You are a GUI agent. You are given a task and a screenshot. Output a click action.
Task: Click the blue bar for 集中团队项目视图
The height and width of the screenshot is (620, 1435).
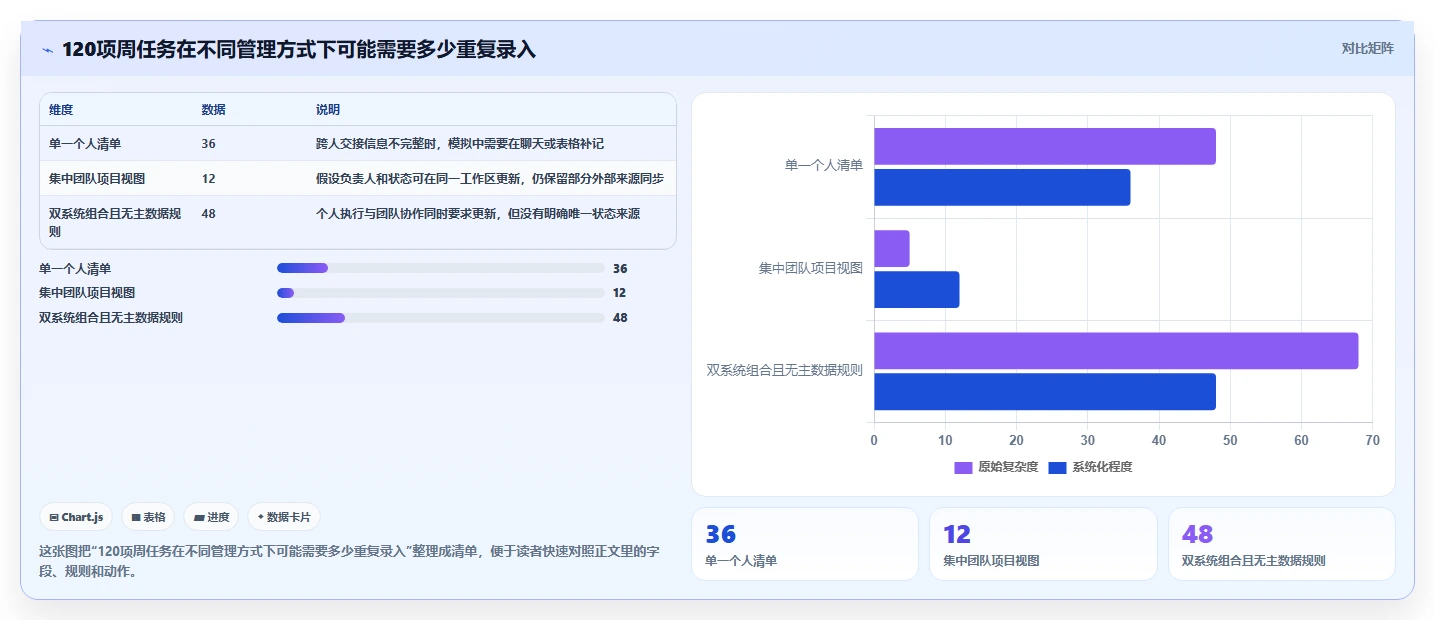917,290
